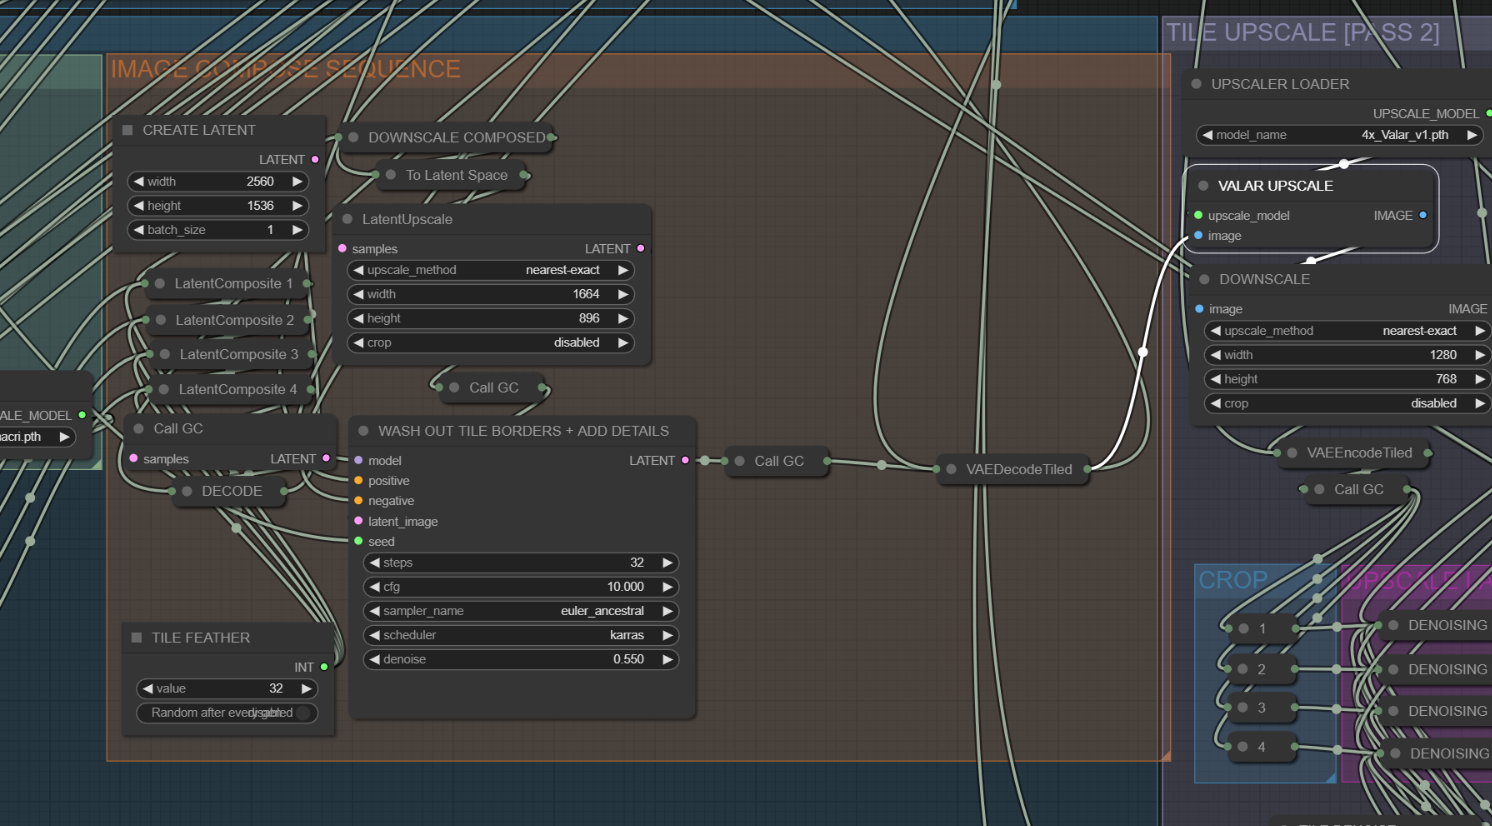This screenshot has height=826, width=1492.
Task: Increase denoise value with right arrow
Action: point(667,659)
